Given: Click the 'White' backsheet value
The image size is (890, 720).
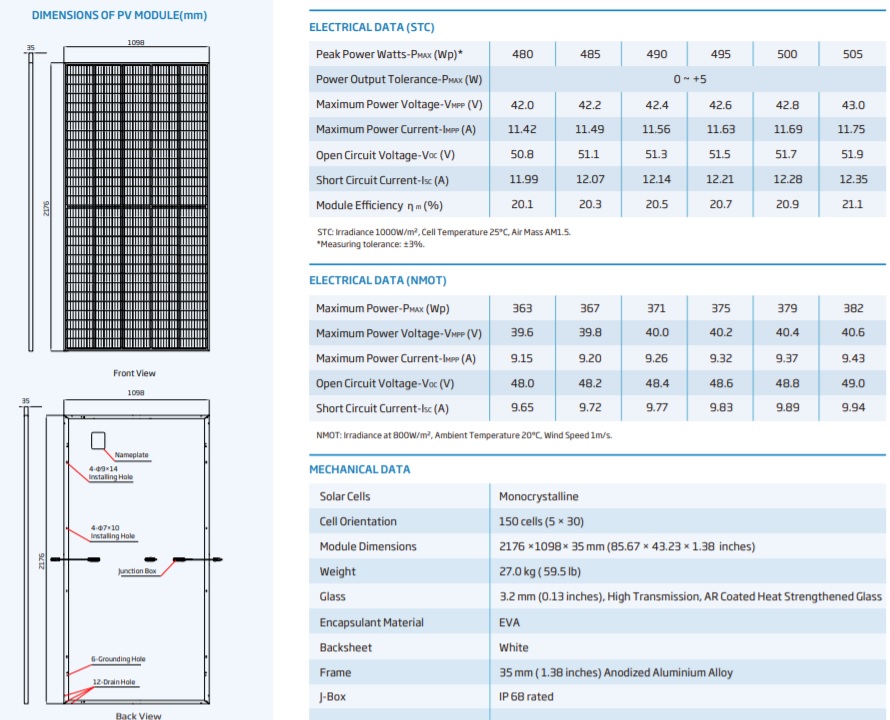Looking at the screenshot, I should click(514, 647).
